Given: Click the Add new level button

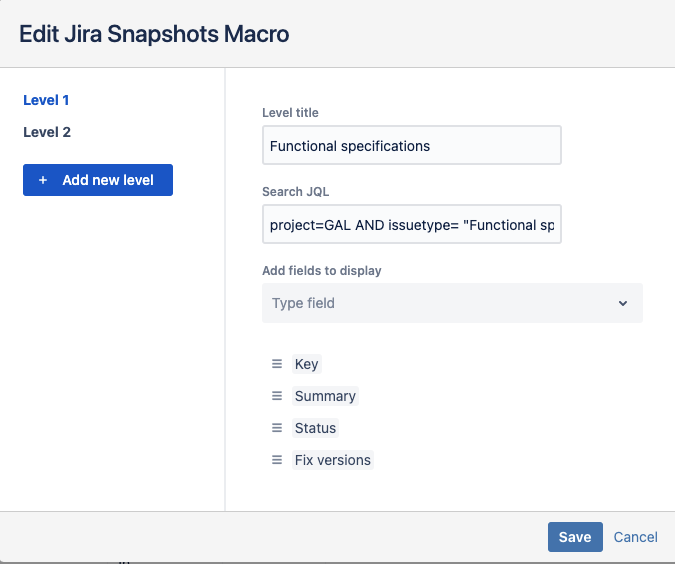Looking at the screenshot, I should (x=98, y=180).
